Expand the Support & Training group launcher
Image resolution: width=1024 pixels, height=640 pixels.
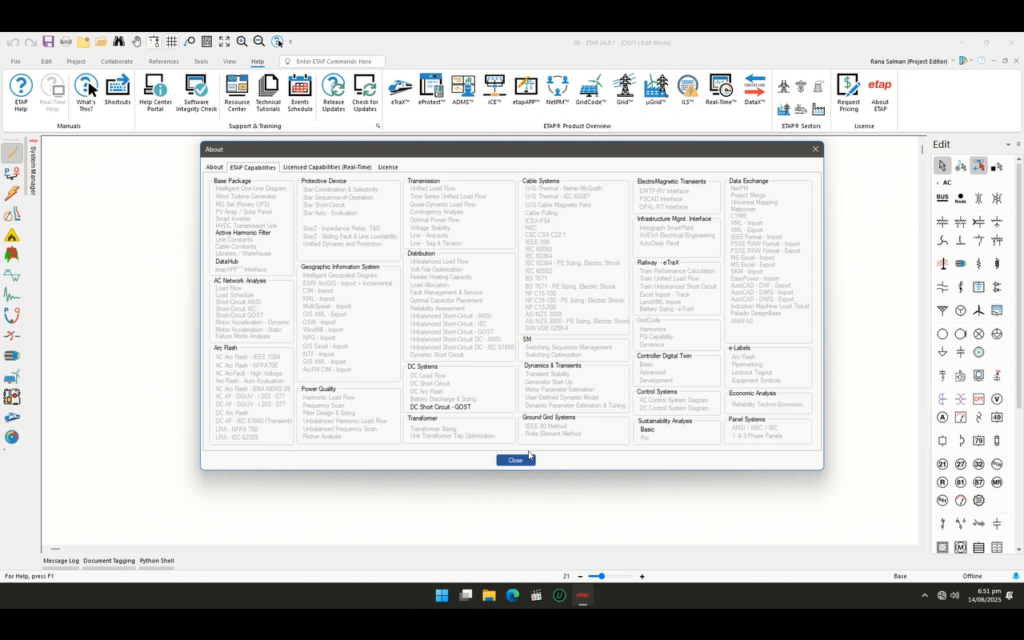click(x=378, y=127)
